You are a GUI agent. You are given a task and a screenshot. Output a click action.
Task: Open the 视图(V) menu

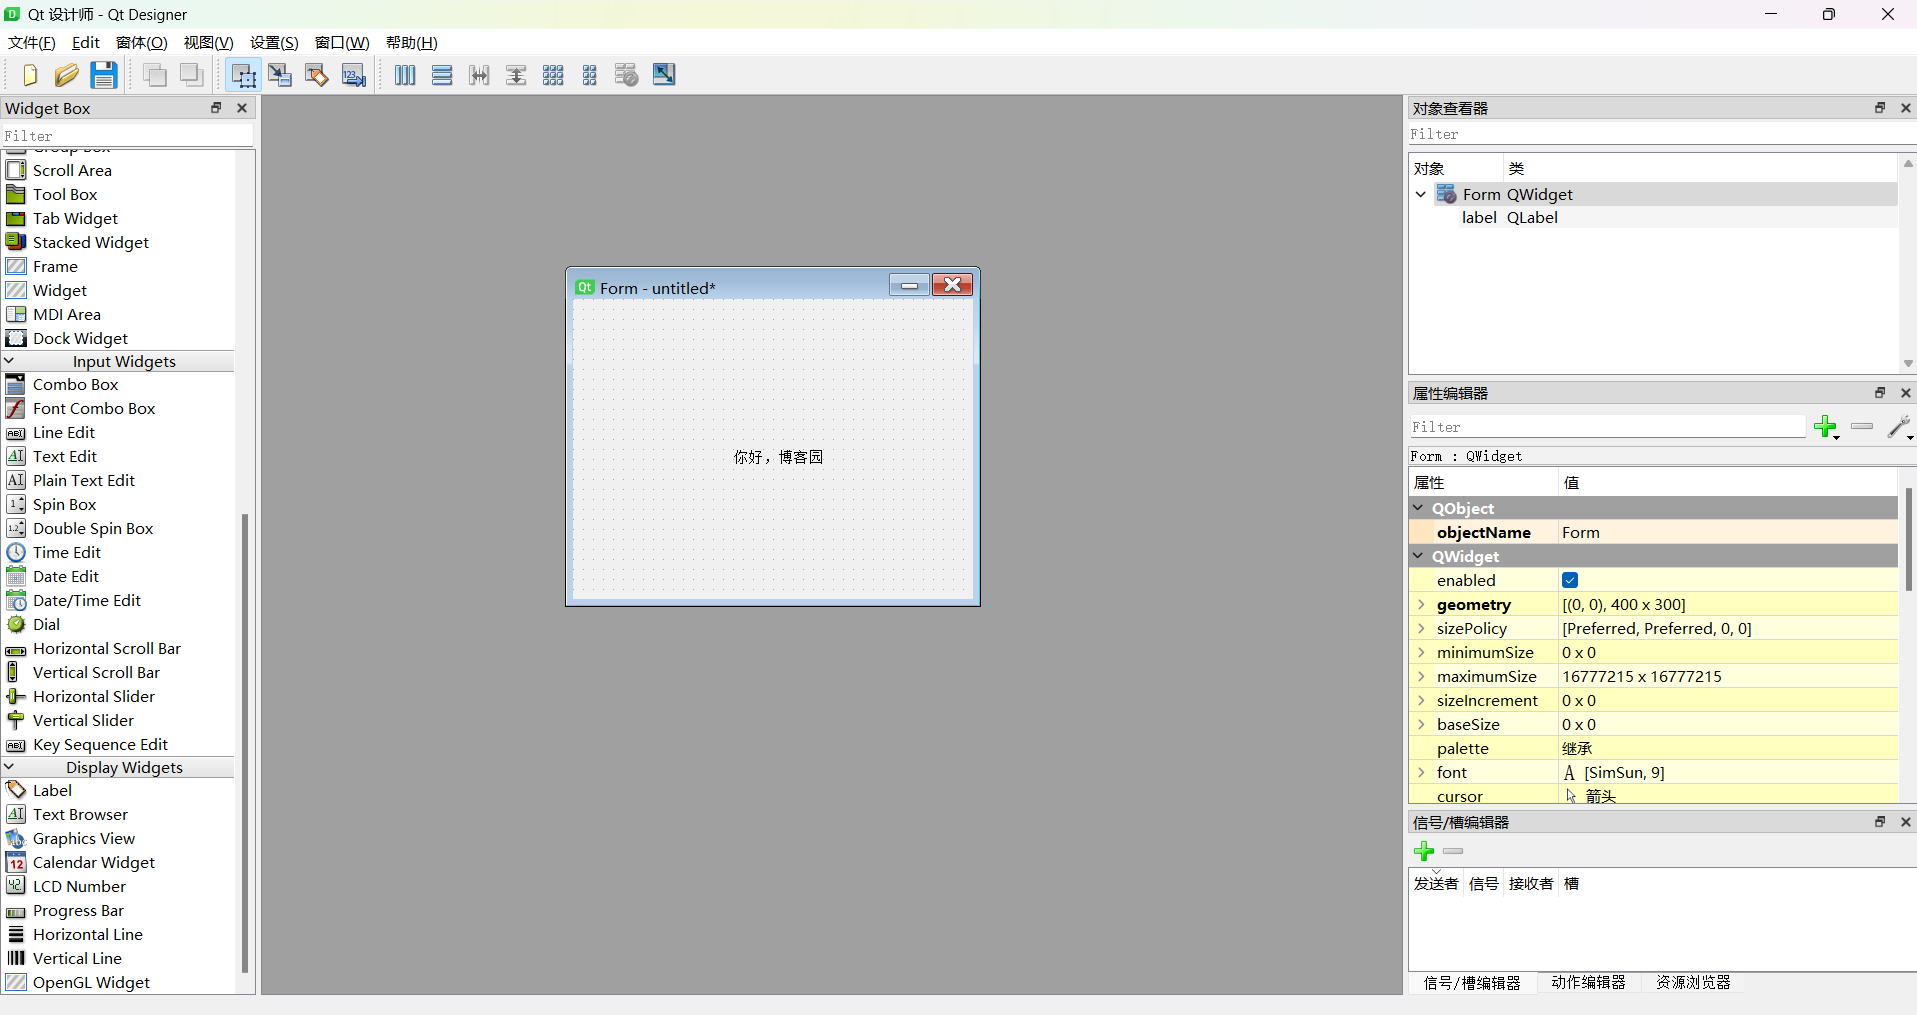[x=208, y=43]
